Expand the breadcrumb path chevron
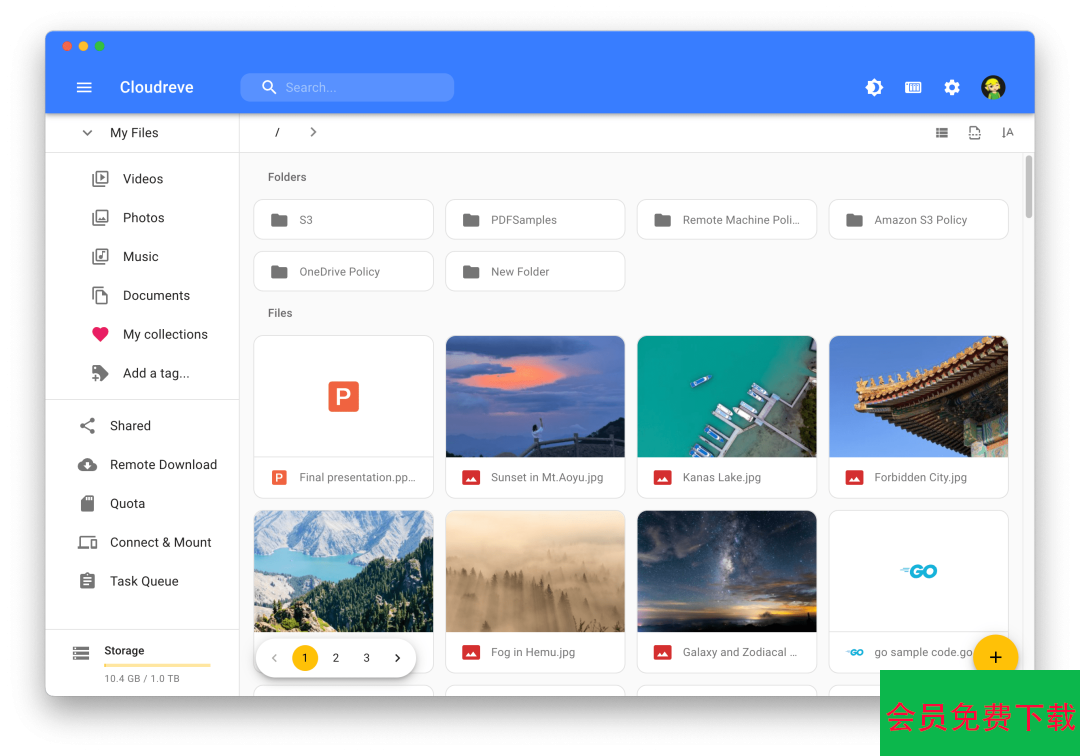The width and height of the screenshot is (1080, 756). (313, 132)
